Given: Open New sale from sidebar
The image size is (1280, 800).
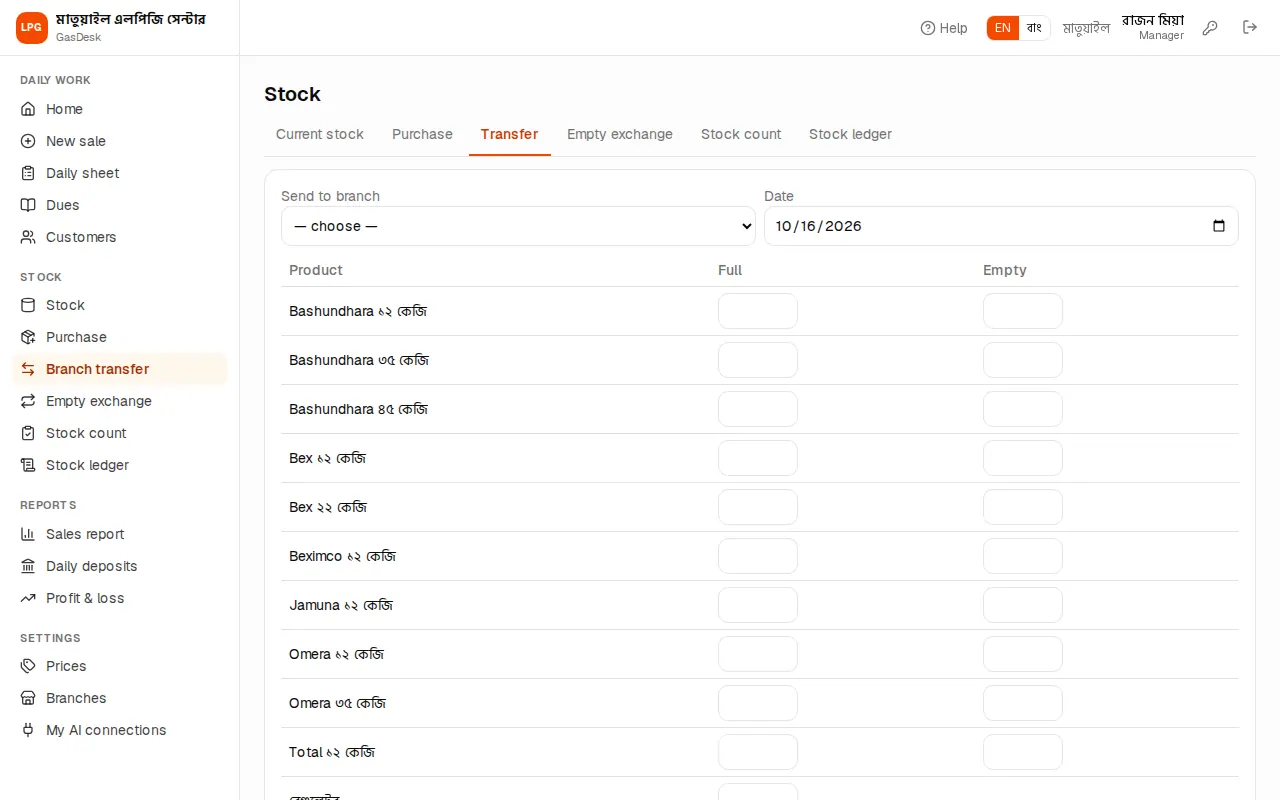Looking at the screenshot, I should 120,141.
